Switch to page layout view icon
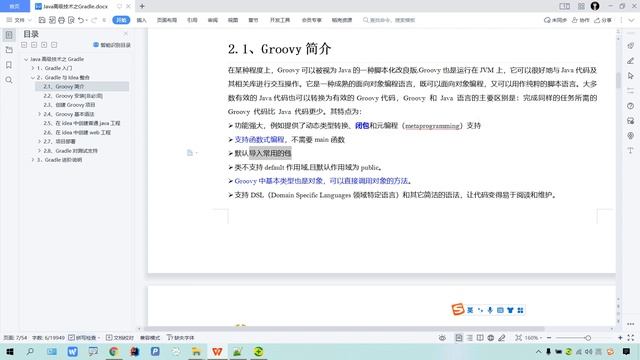This screenshot has width=640, height=360. (x=459, y=338)
